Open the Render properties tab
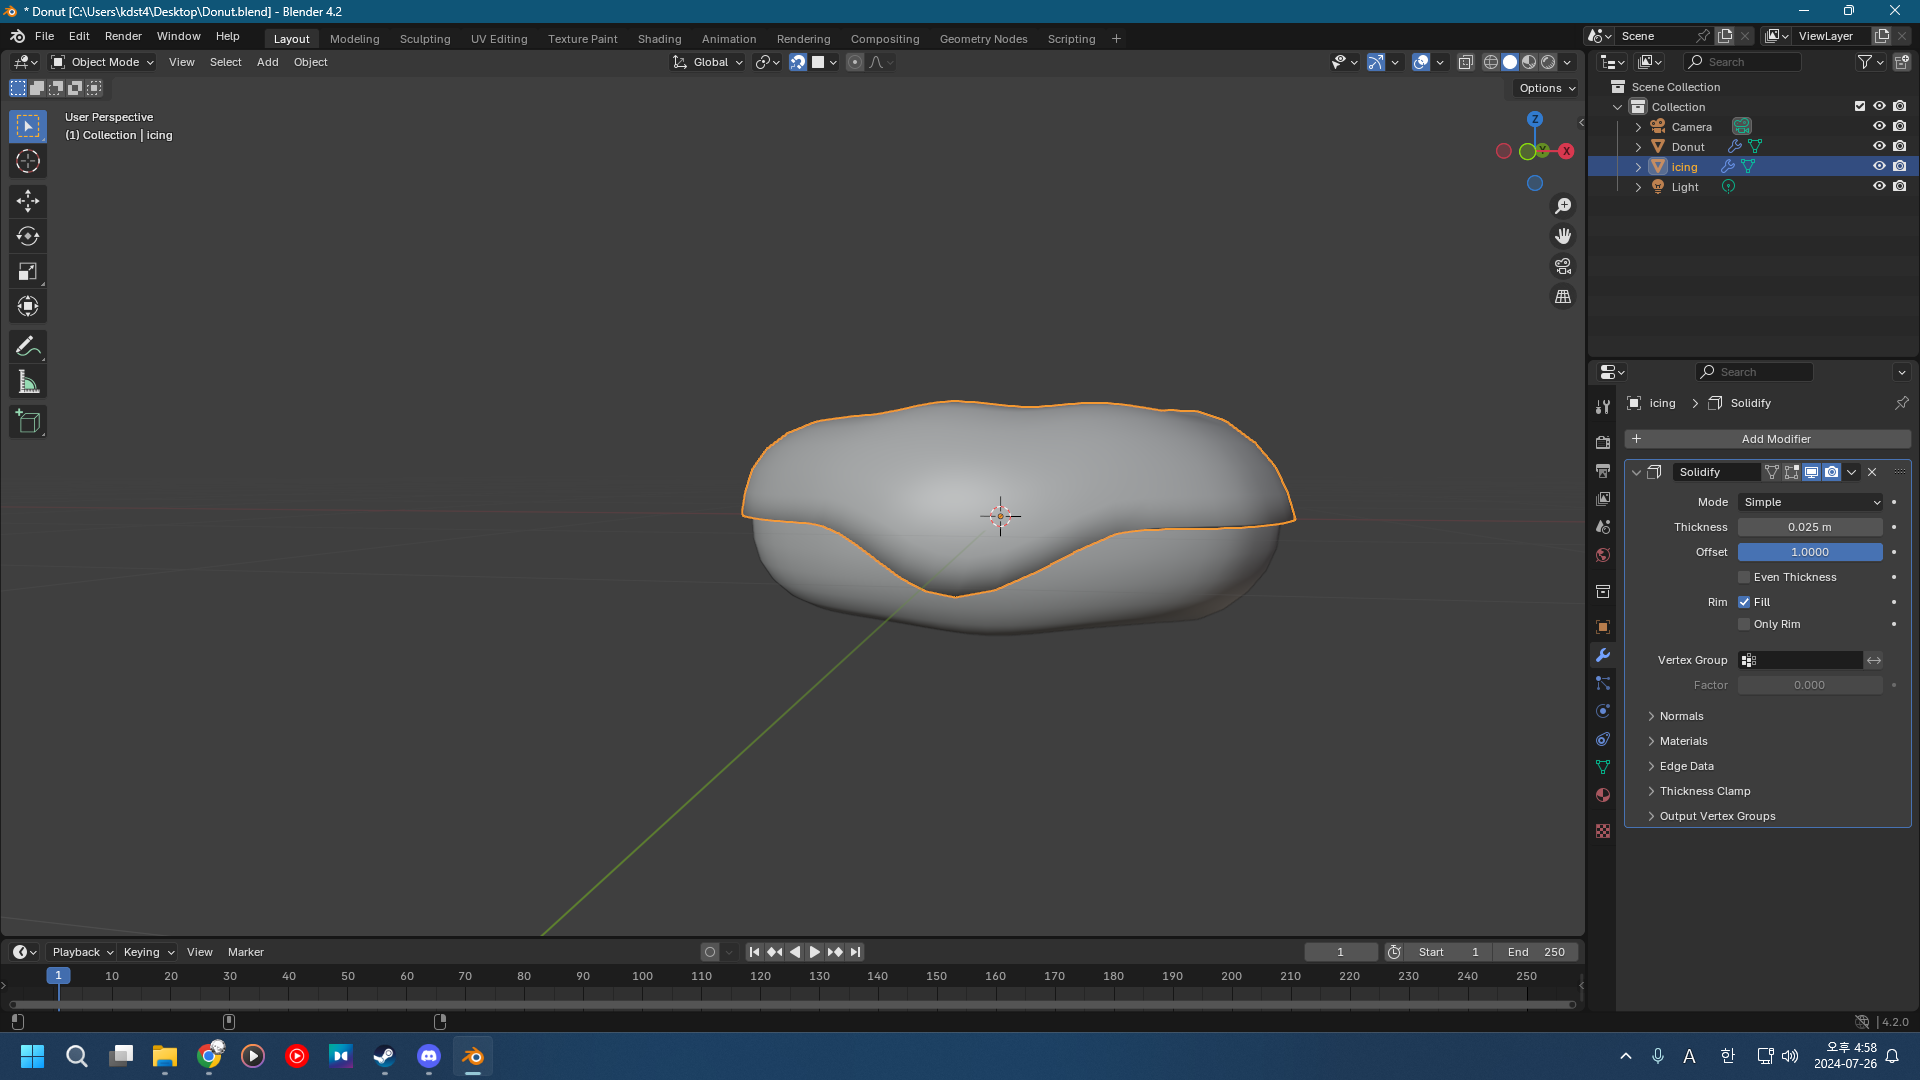1920x1080 pixels. [x=1603, y=442]
